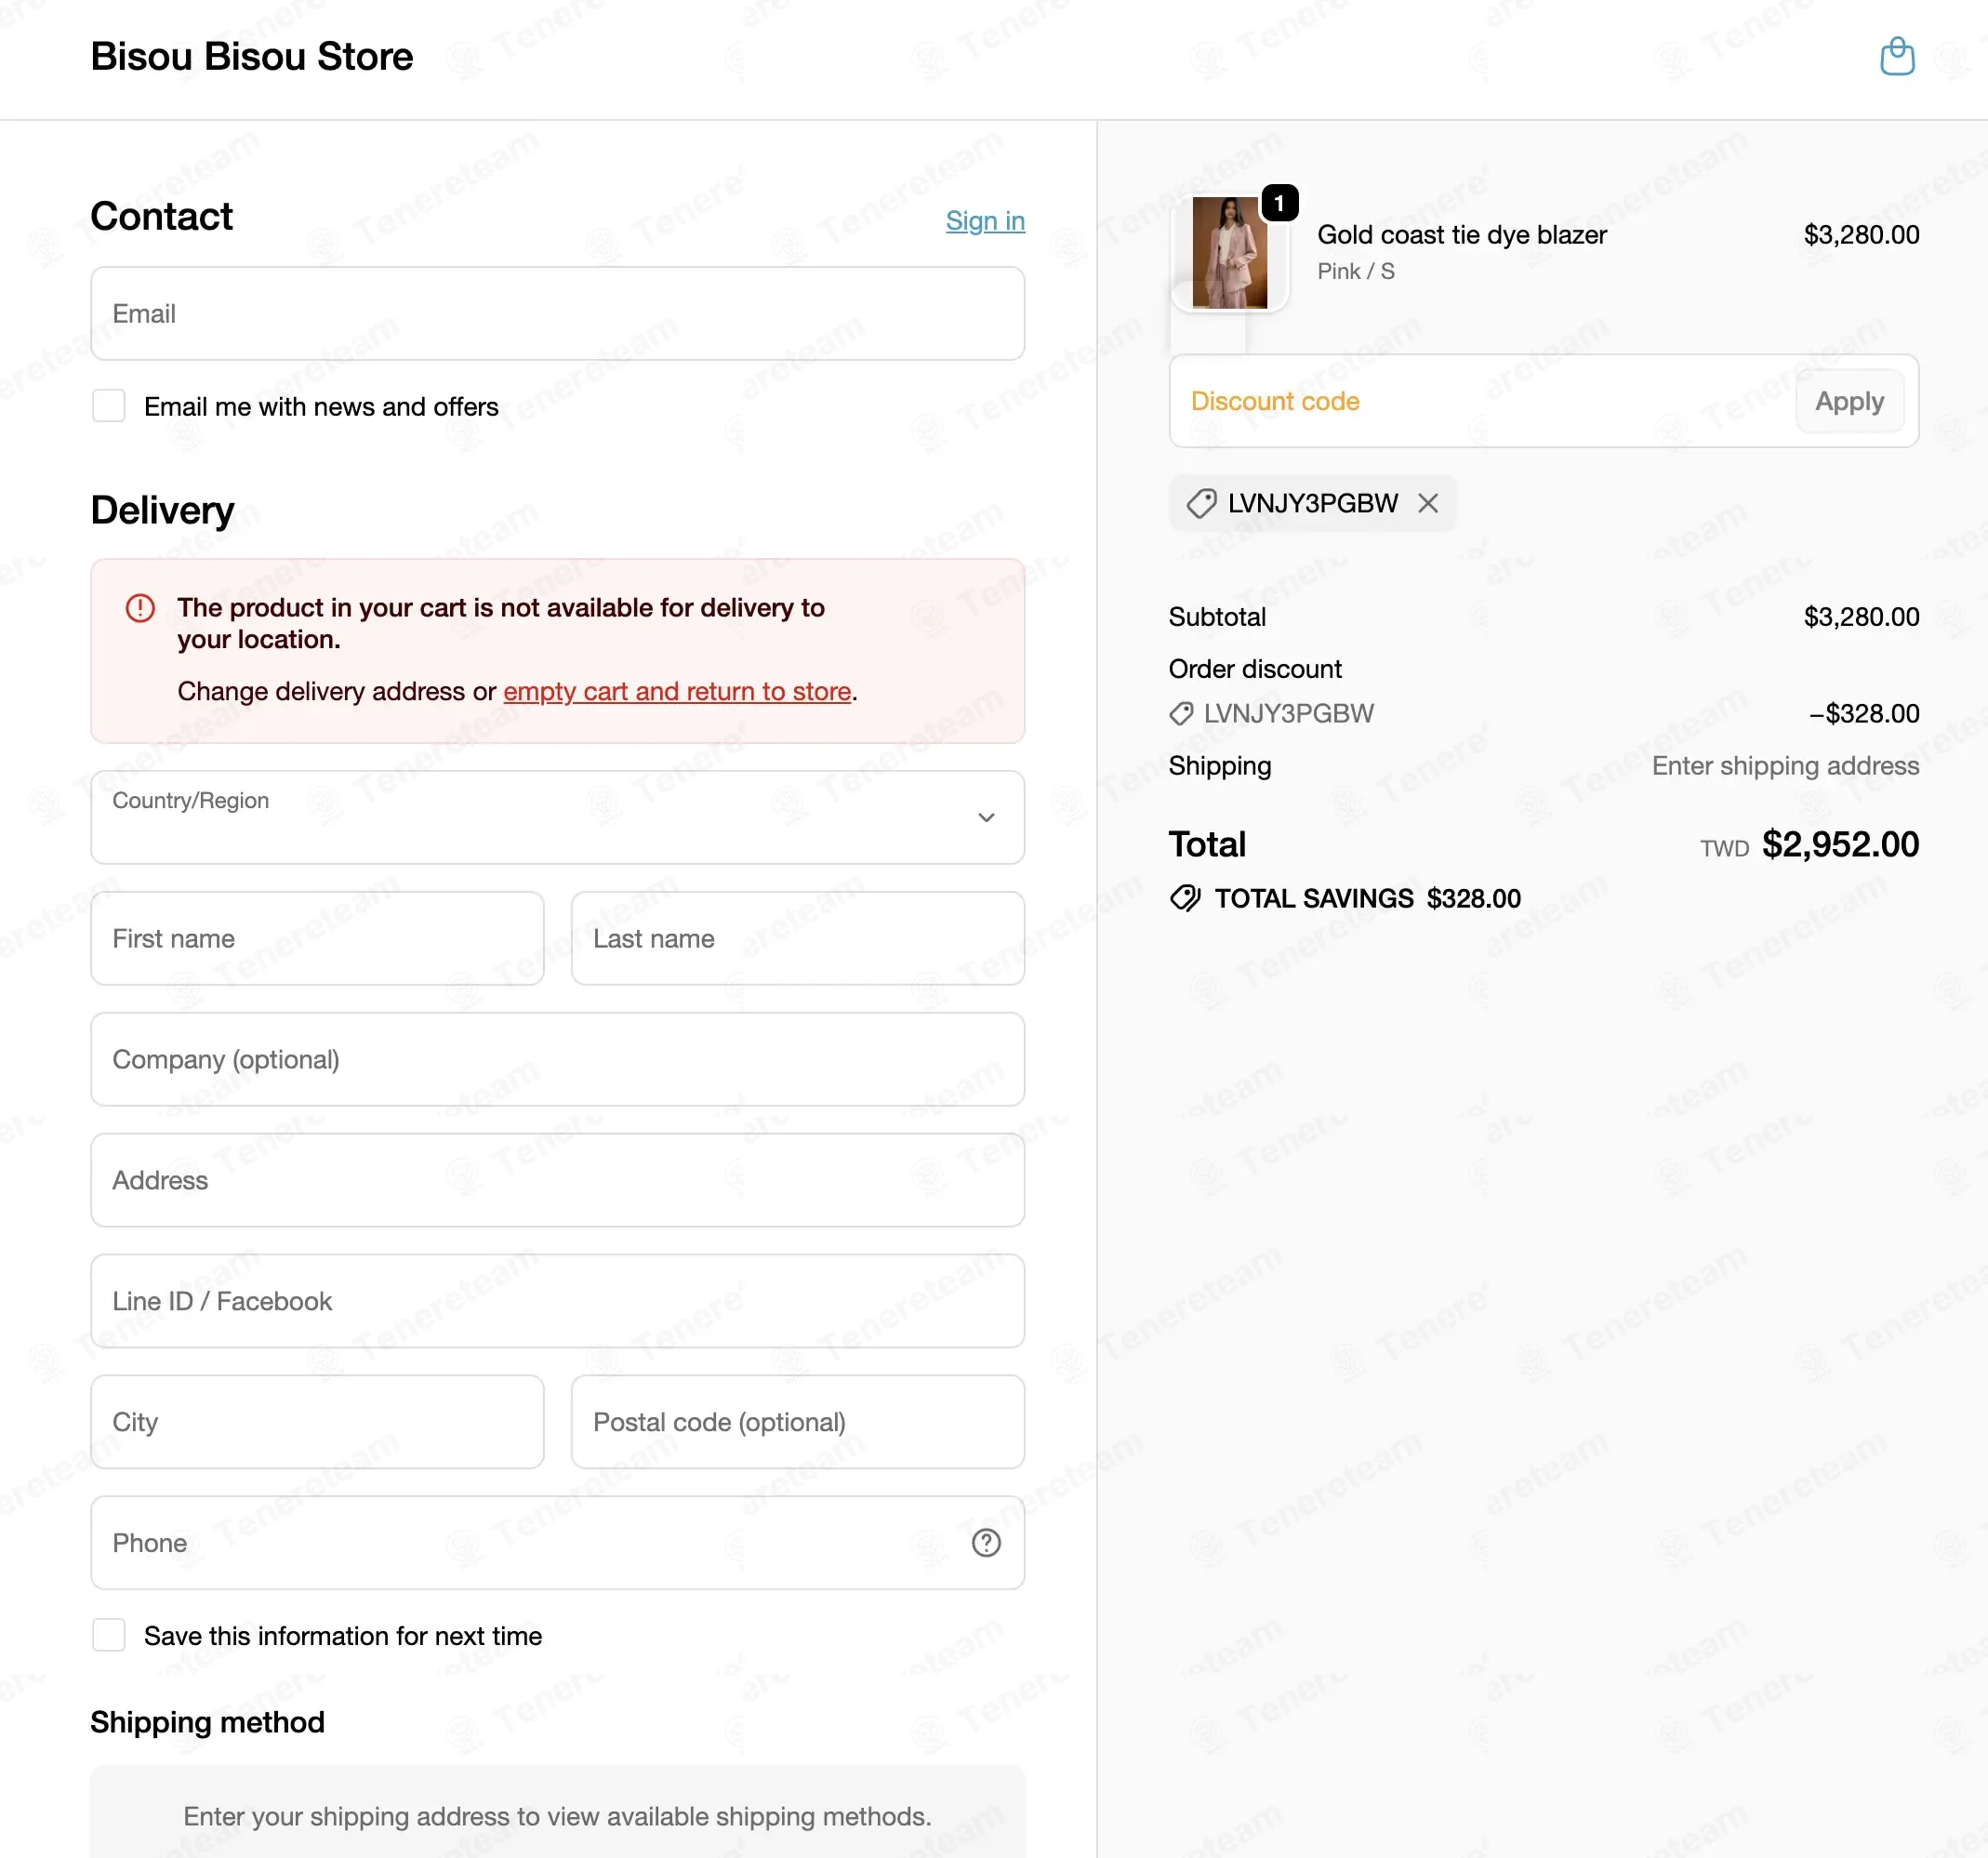Click the Total amount $2,952.00
Image resolution: width=1988 pixels, height=1858 pixels.
(1840, 845)
